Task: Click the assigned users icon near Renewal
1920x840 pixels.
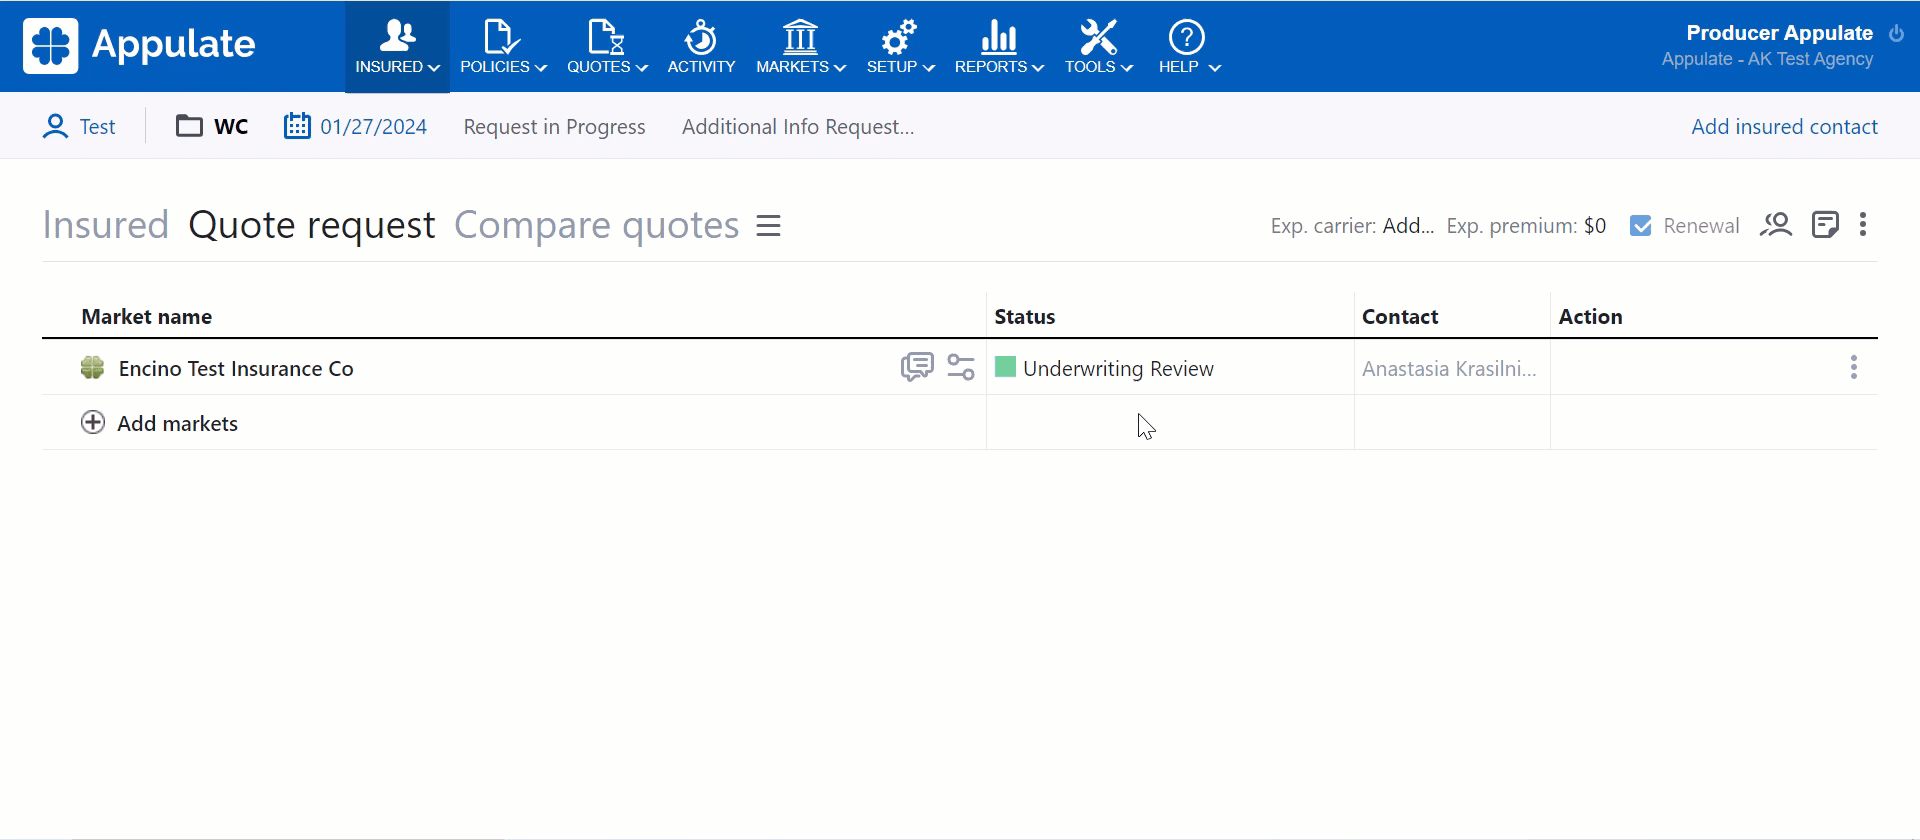Action: tap(1776, 225)
